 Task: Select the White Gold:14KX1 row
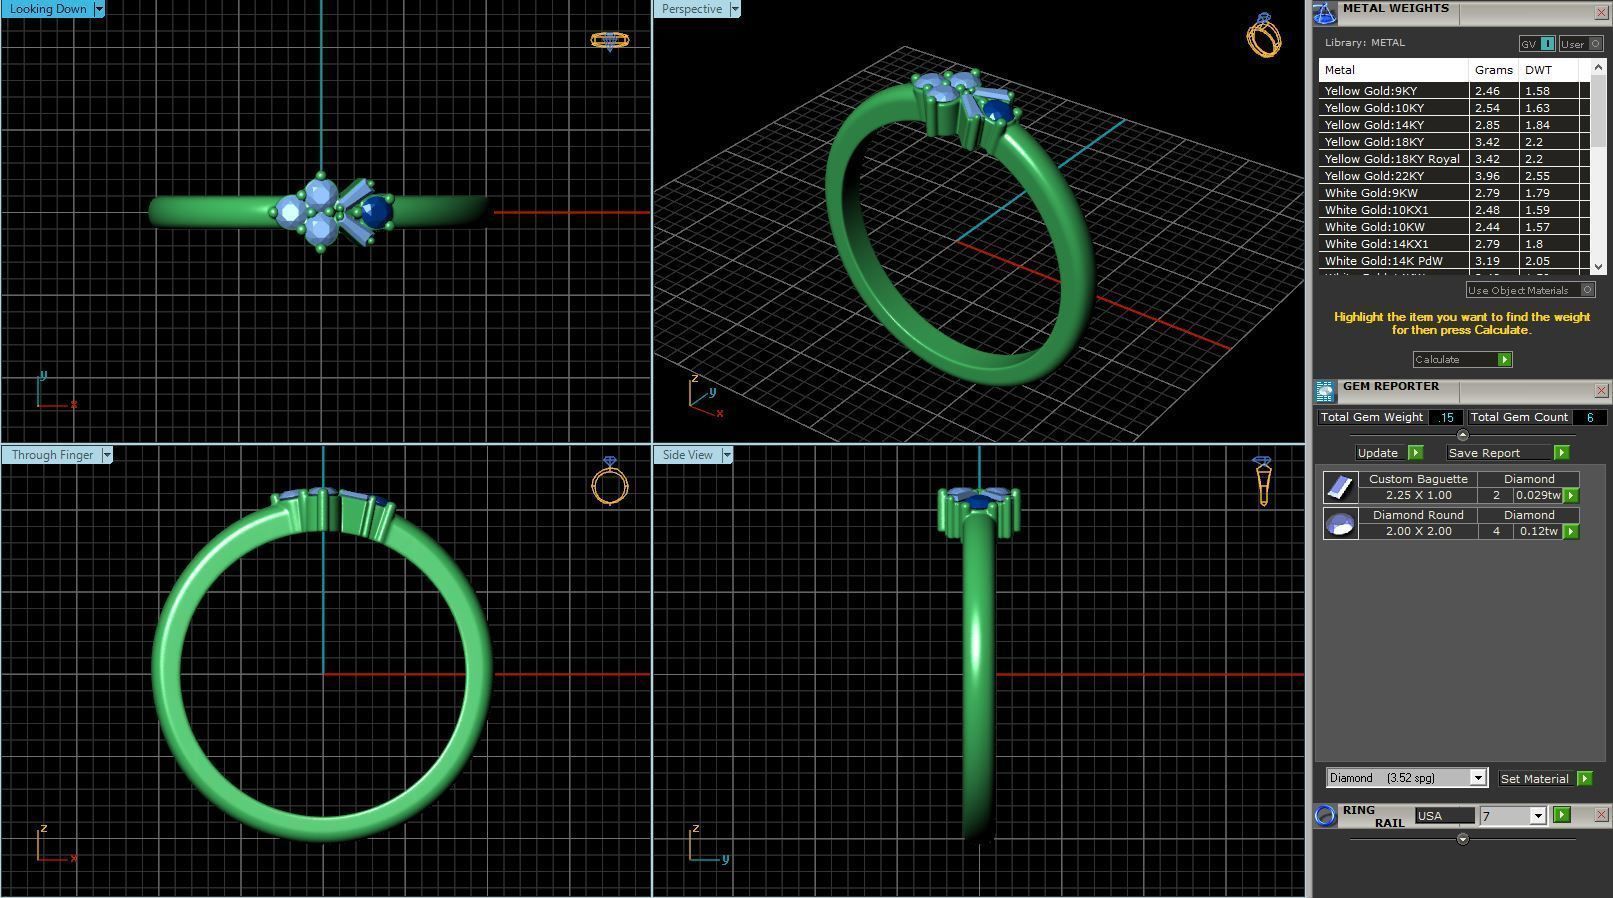point(1453,244)
